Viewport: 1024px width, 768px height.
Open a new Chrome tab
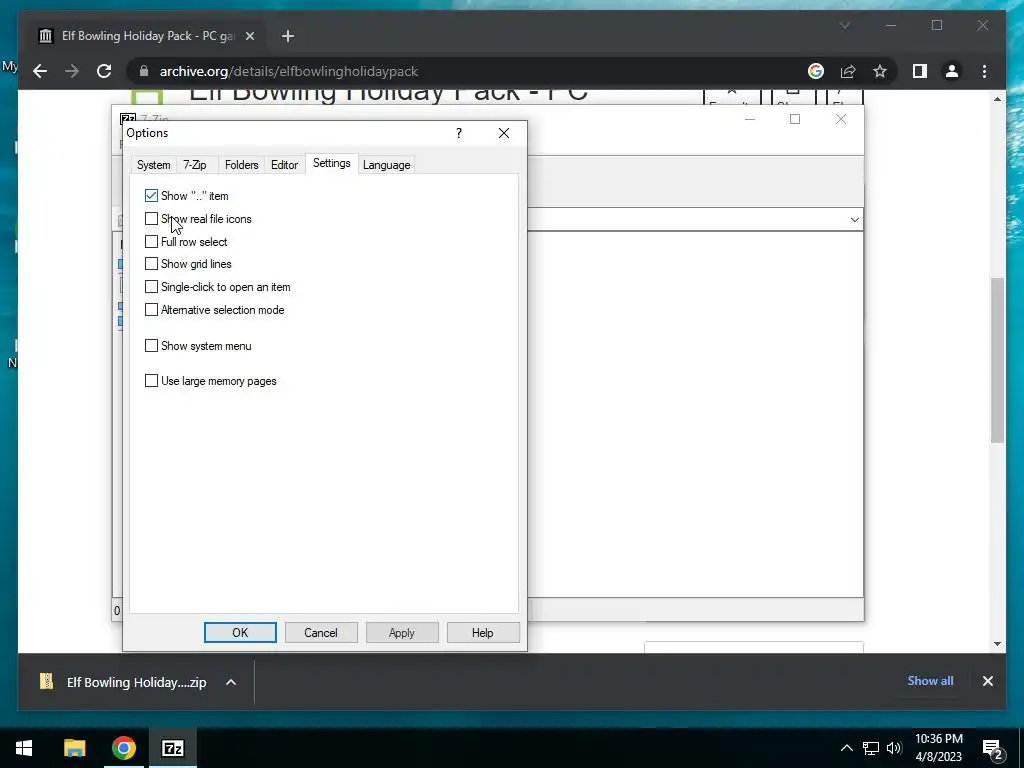coord(288,36)
